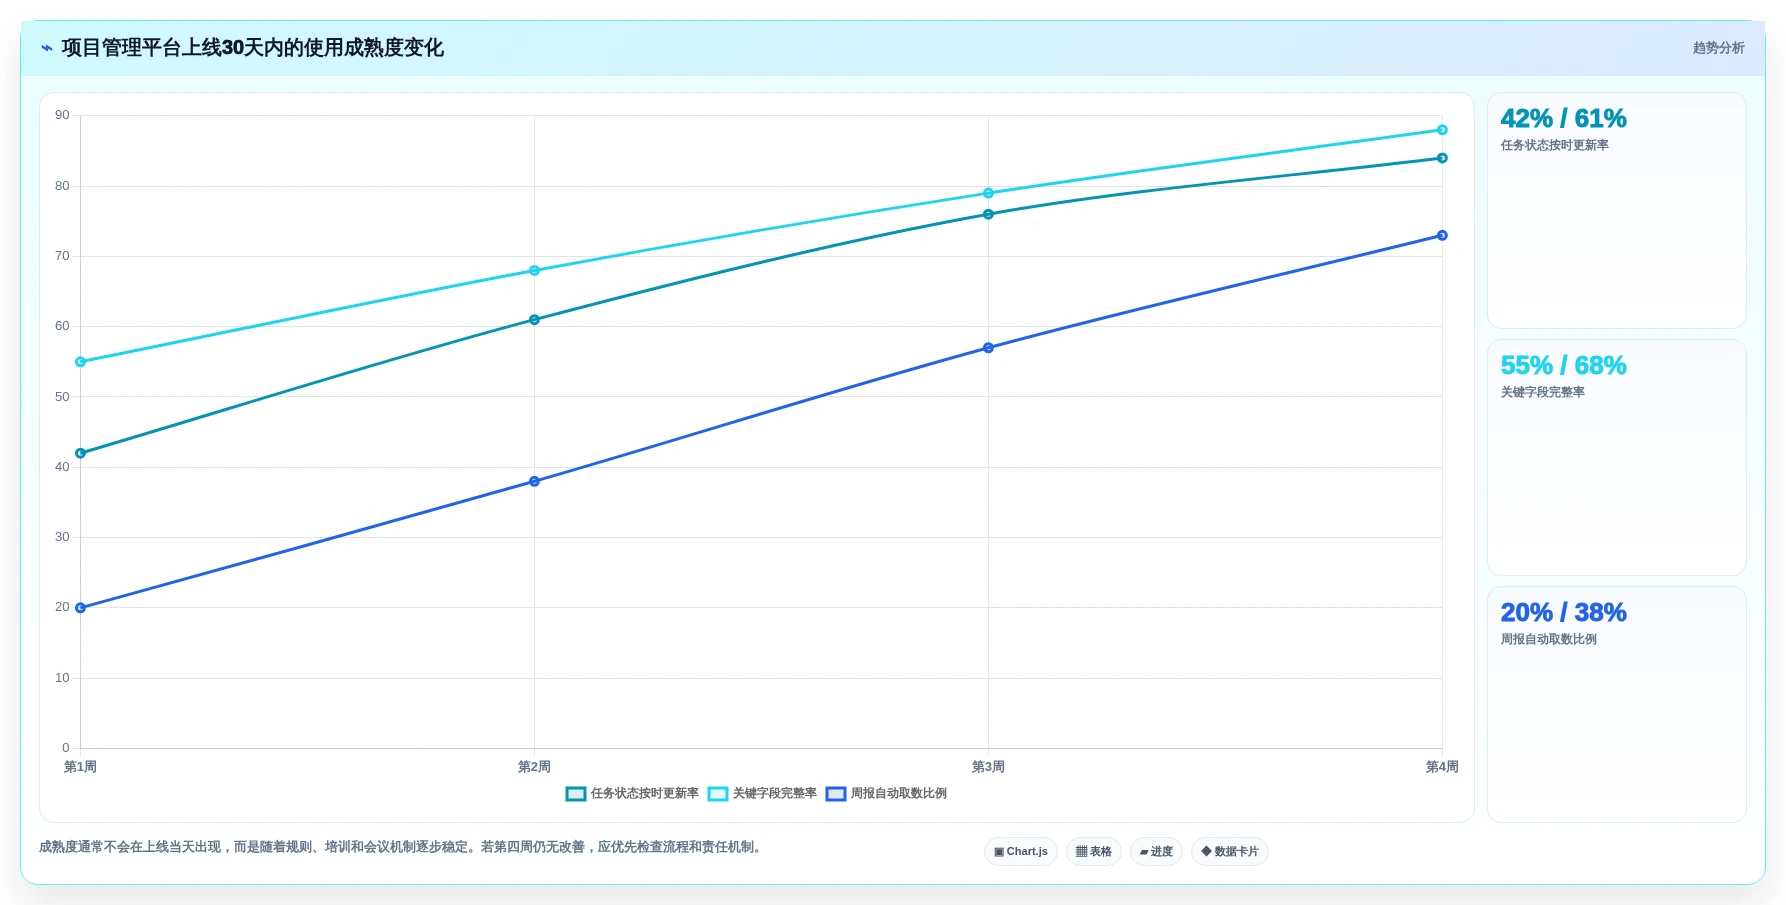
Task: Click the 周报自动取数比例 caption in third card
Action: [1548, 639]
